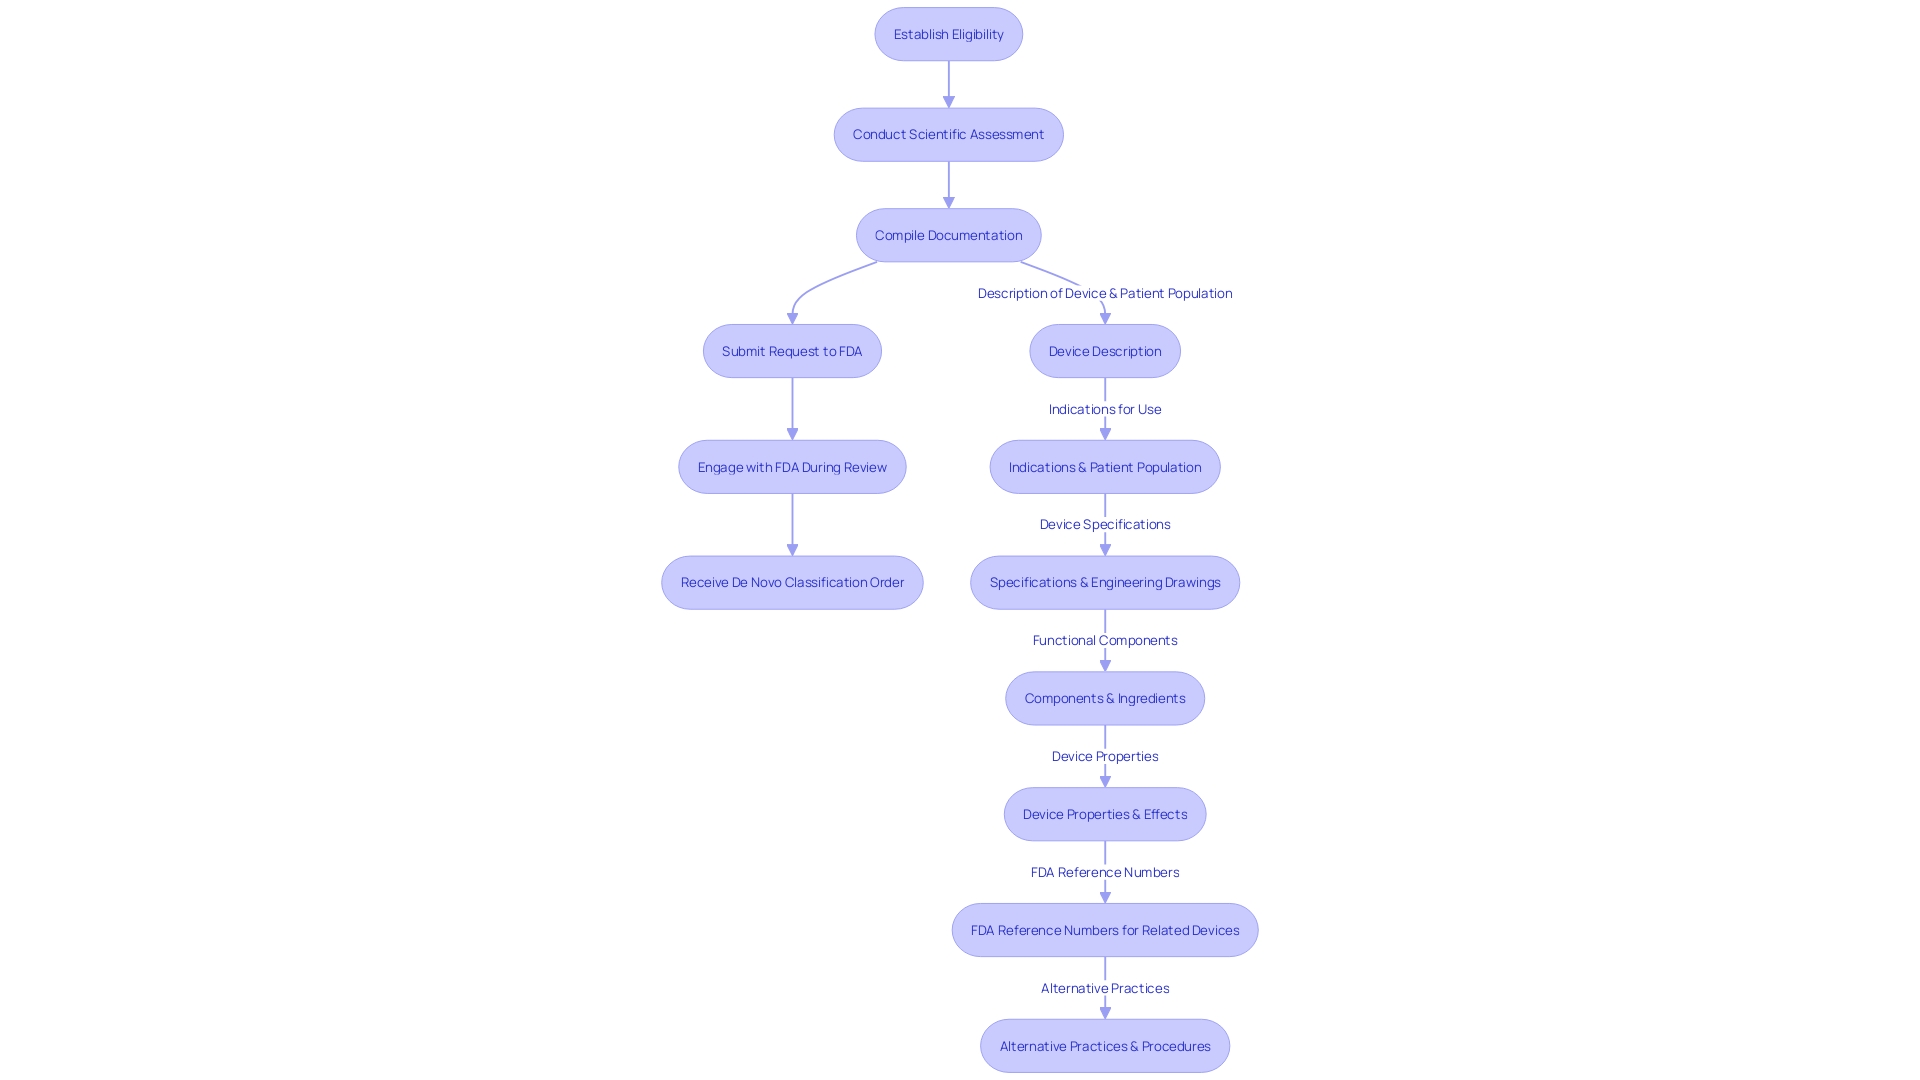Click the Description of Device & Patient Population link
Image resolution: width=1920 pixels, height=1080 pixels.
(x=1104, y=293)
